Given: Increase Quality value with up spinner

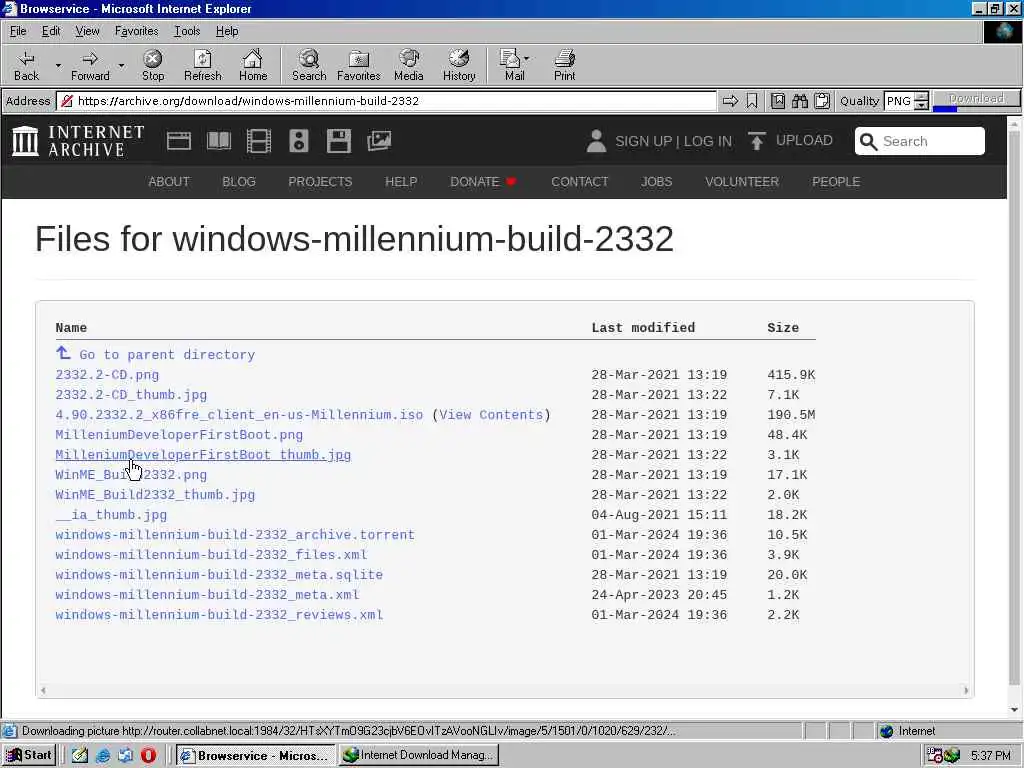Looking at the screenshot, I should (x=921, y=97).
